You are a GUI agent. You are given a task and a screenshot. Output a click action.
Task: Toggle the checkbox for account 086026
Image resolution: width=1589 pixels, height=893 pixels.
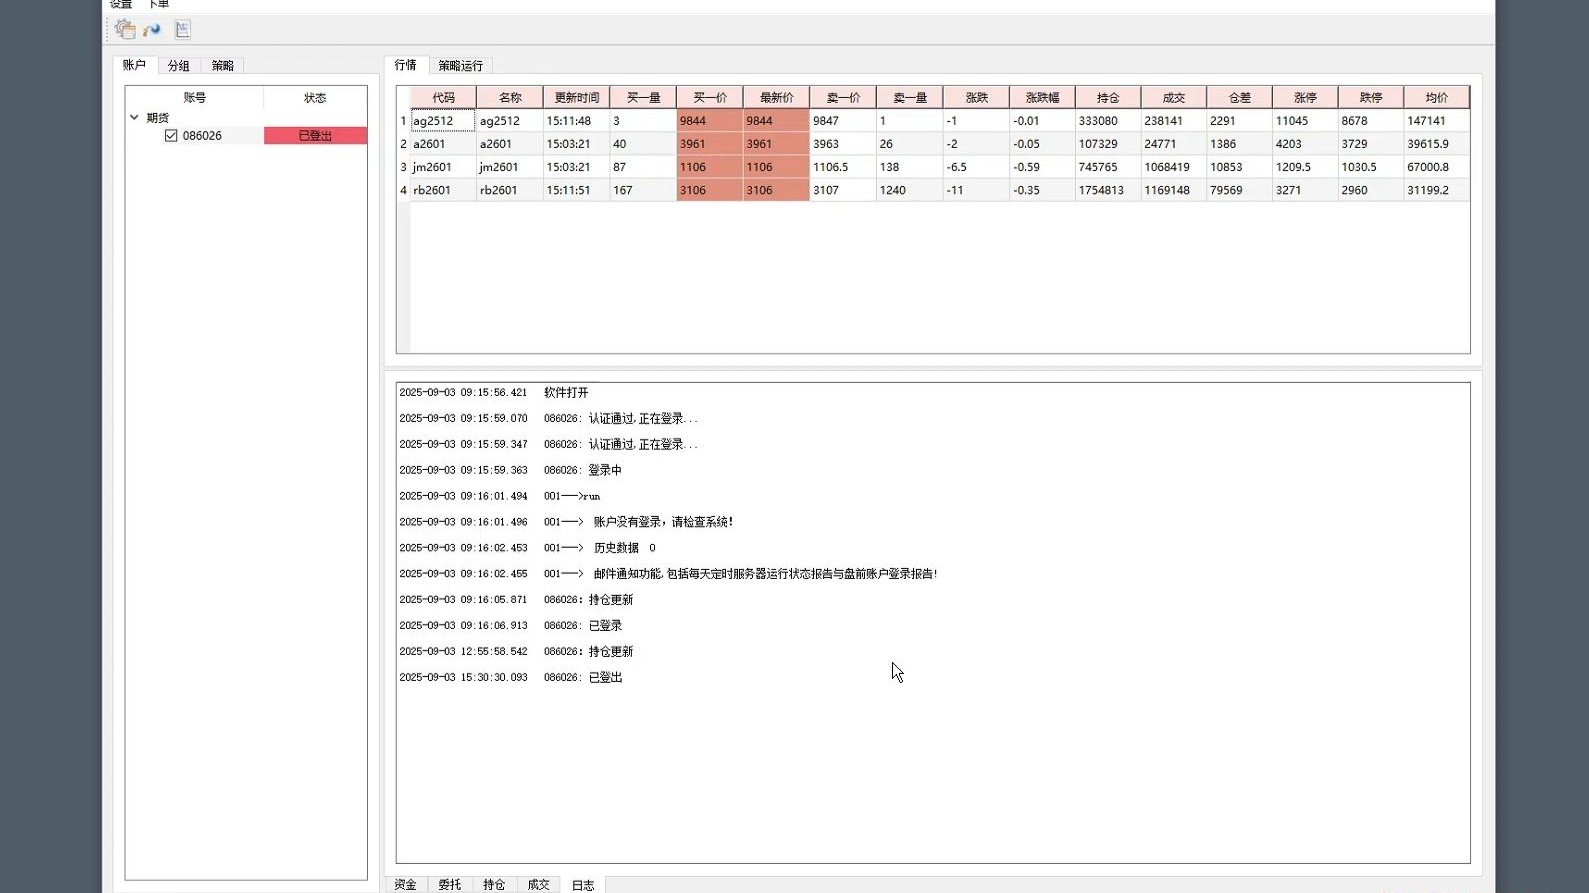click(171, 136)
